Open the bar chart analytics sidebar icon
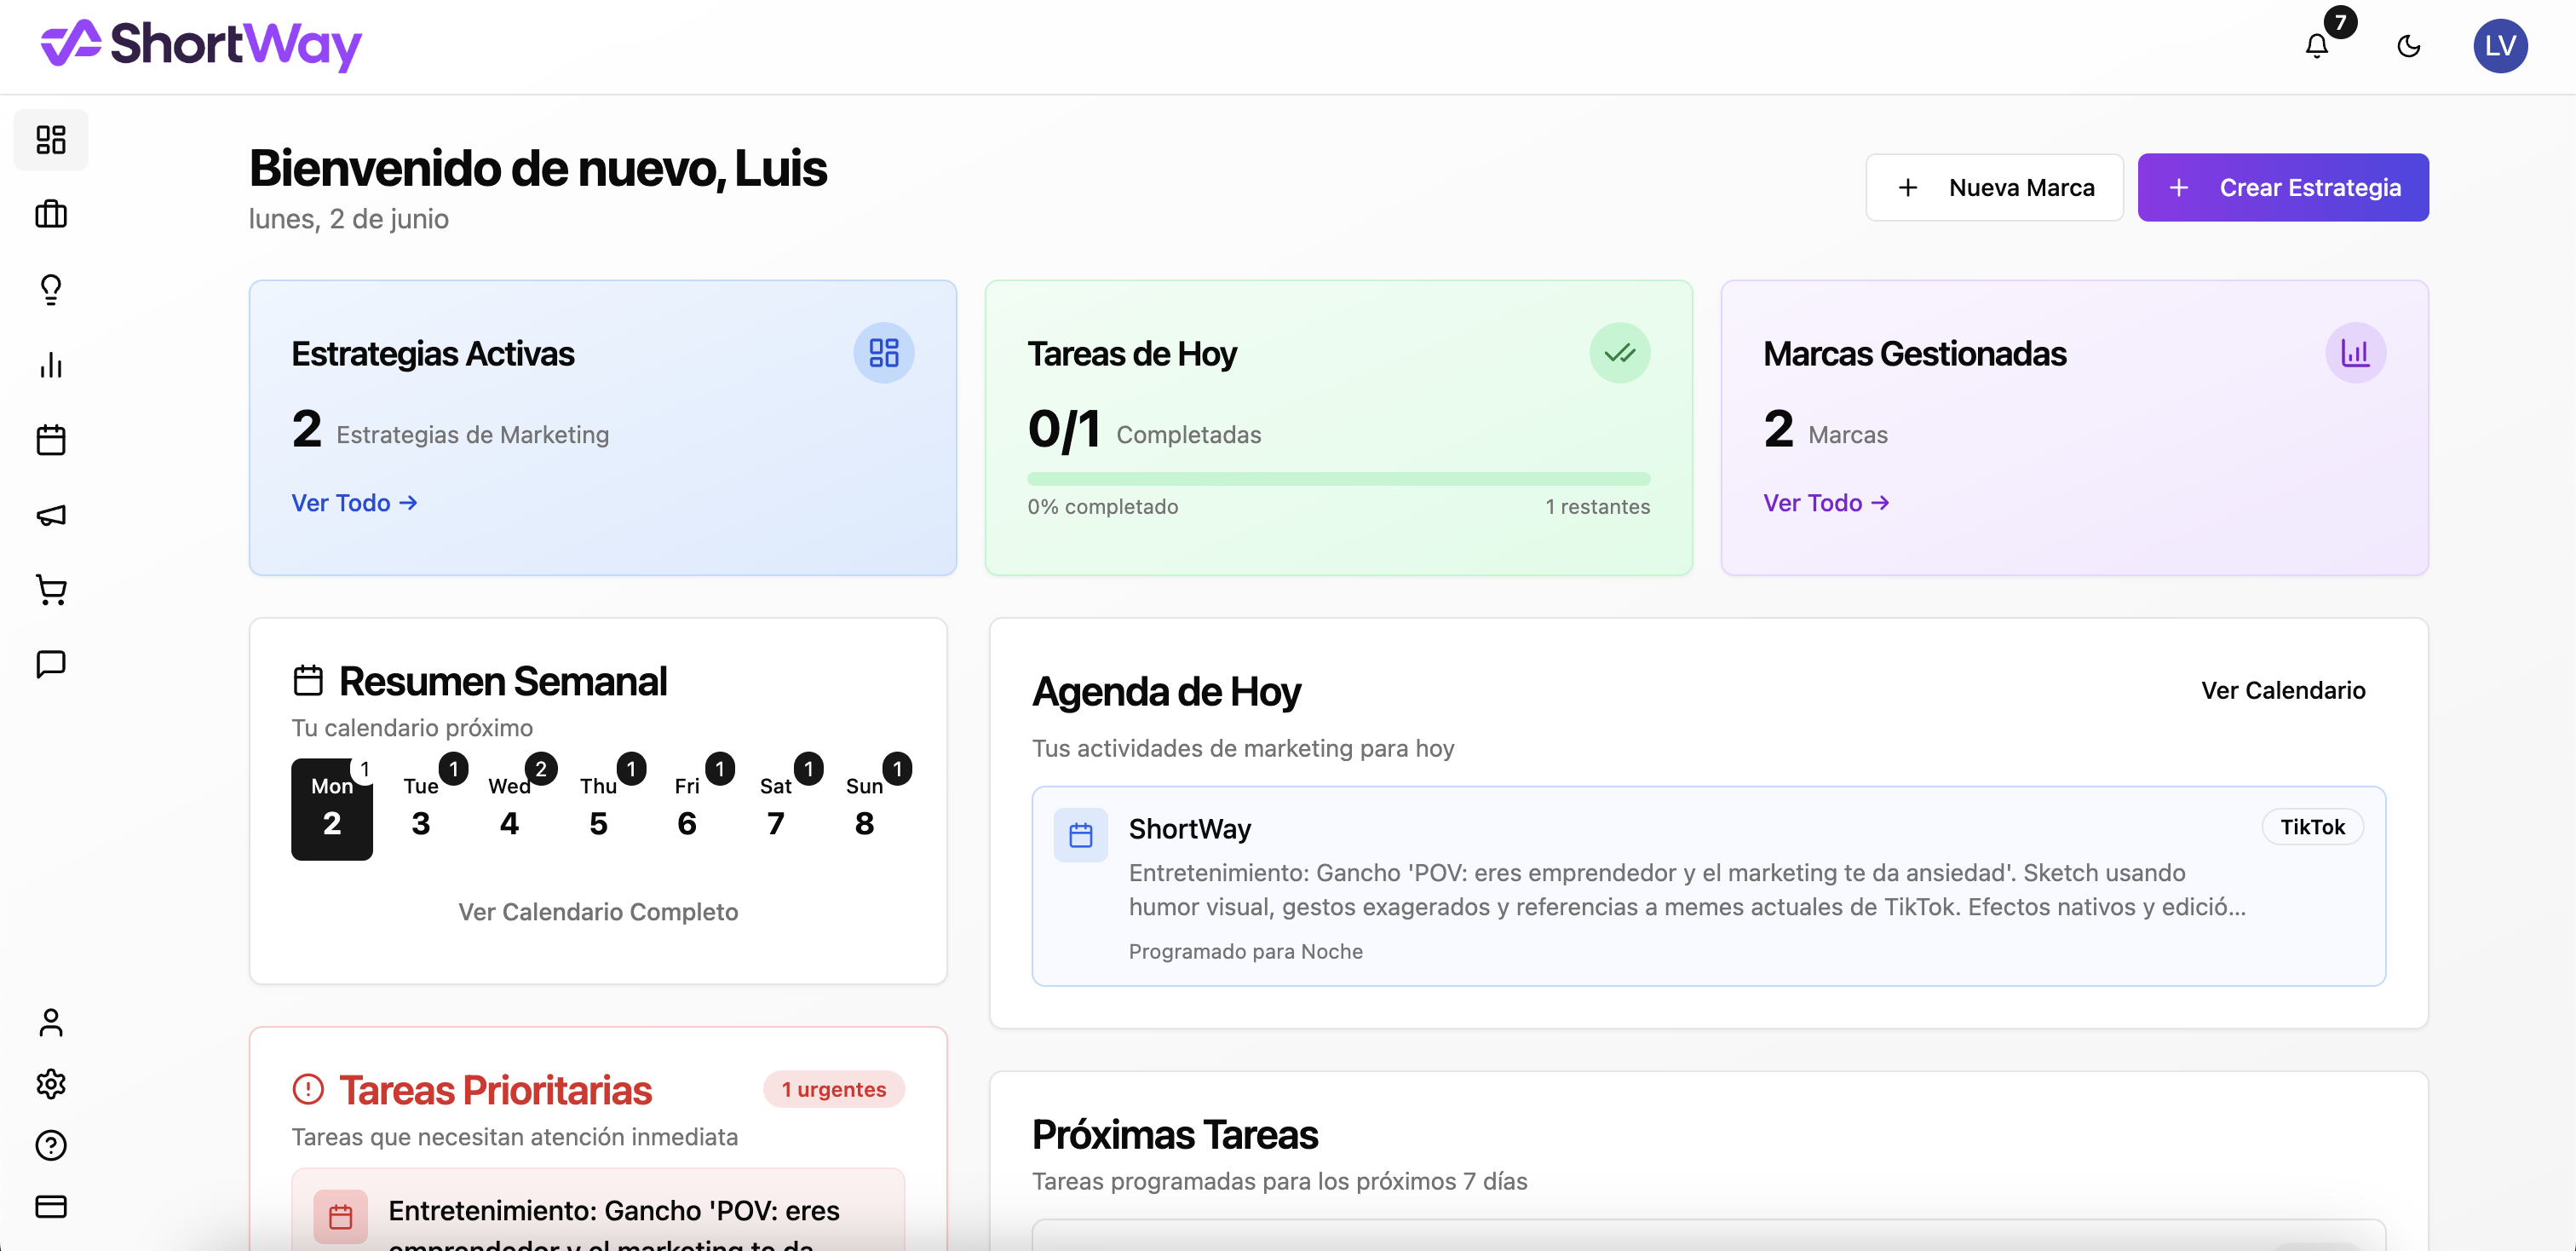Screen dimensions: 2576x1251 51,364
